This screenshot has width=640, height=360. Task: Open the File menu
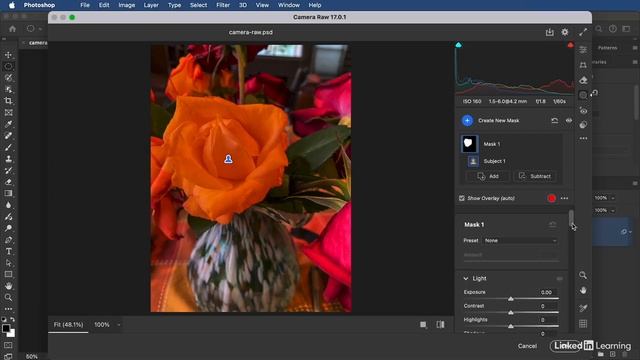[x=85, y=5]
